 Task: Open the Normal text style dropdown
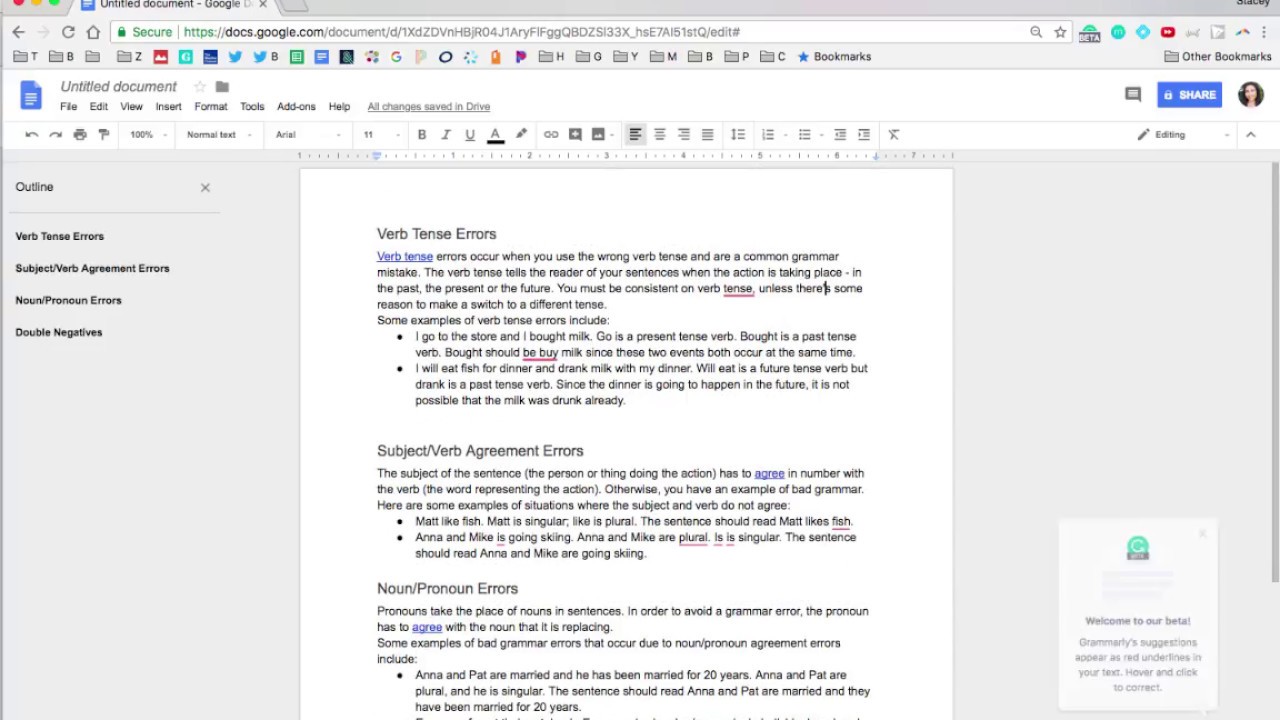click(218, 135)
